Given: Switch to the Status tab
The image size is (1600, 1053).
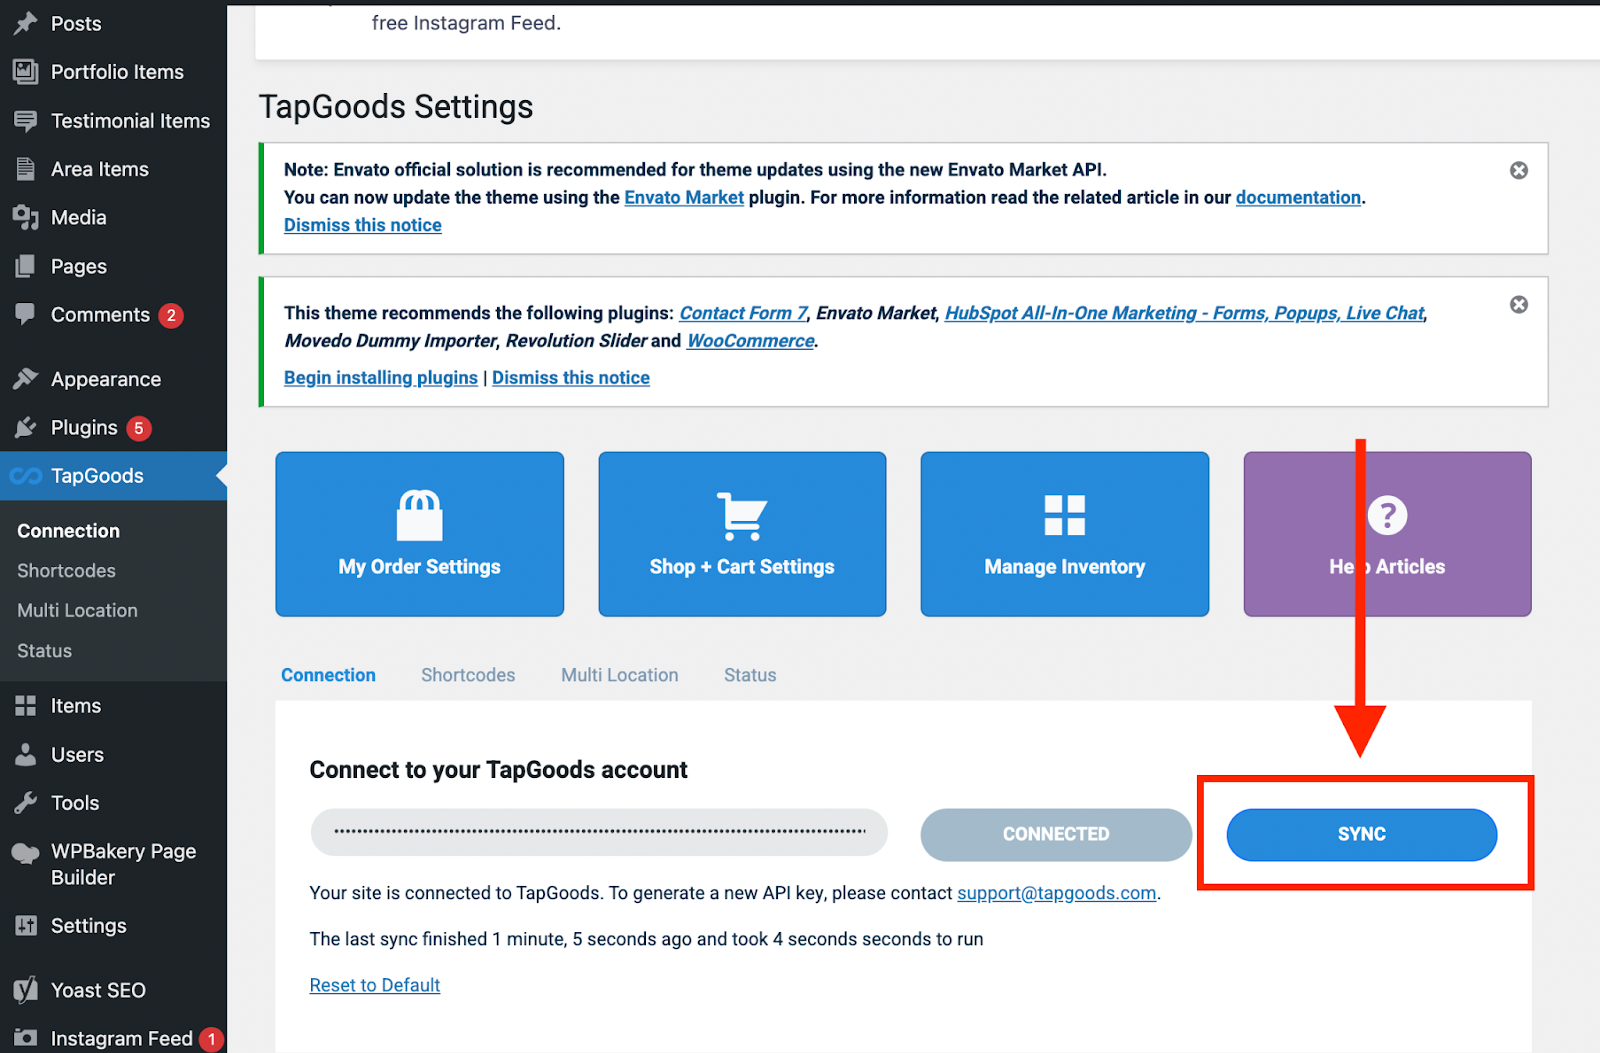Looking at the screenshot, I should coord(749,675).
